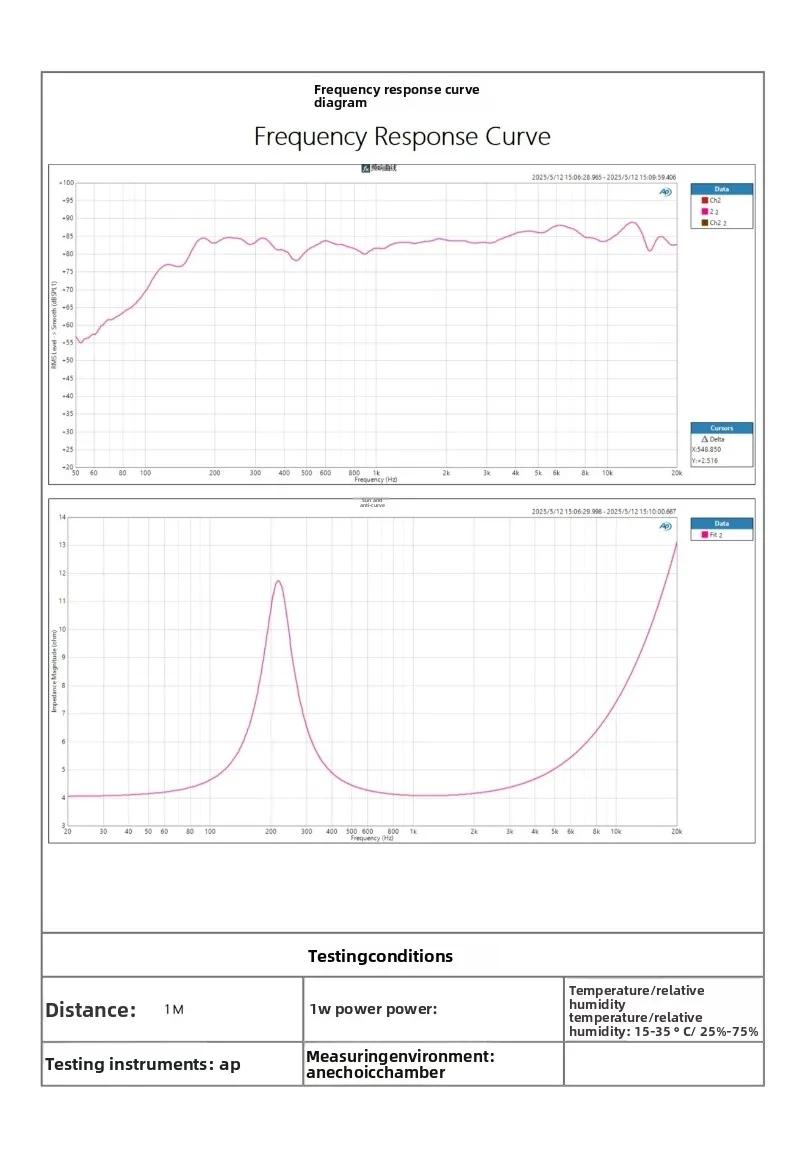Click the AP logo in impedance graph
The height and width of the screenshot is (1171, 800).
point(666,527)
